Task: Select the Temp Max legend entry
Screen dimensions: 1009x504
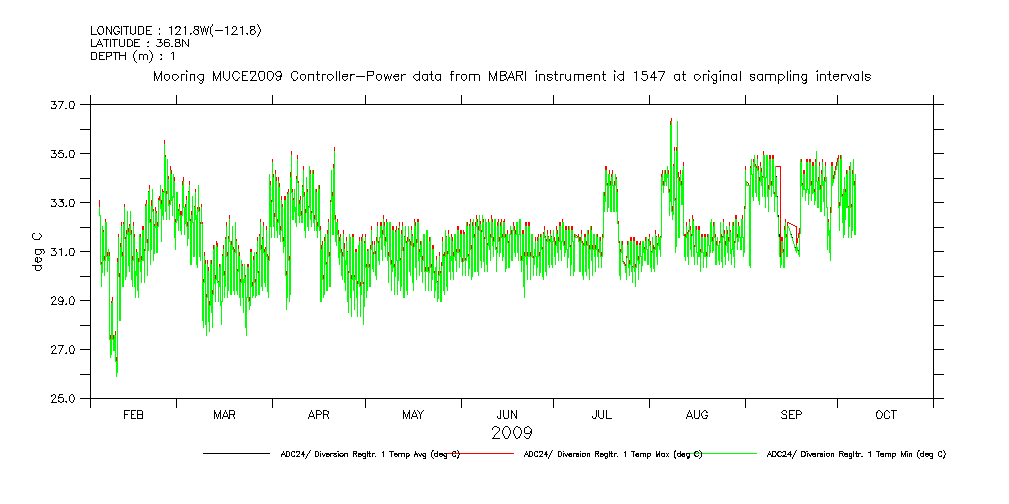Action: tap(611, 454)
